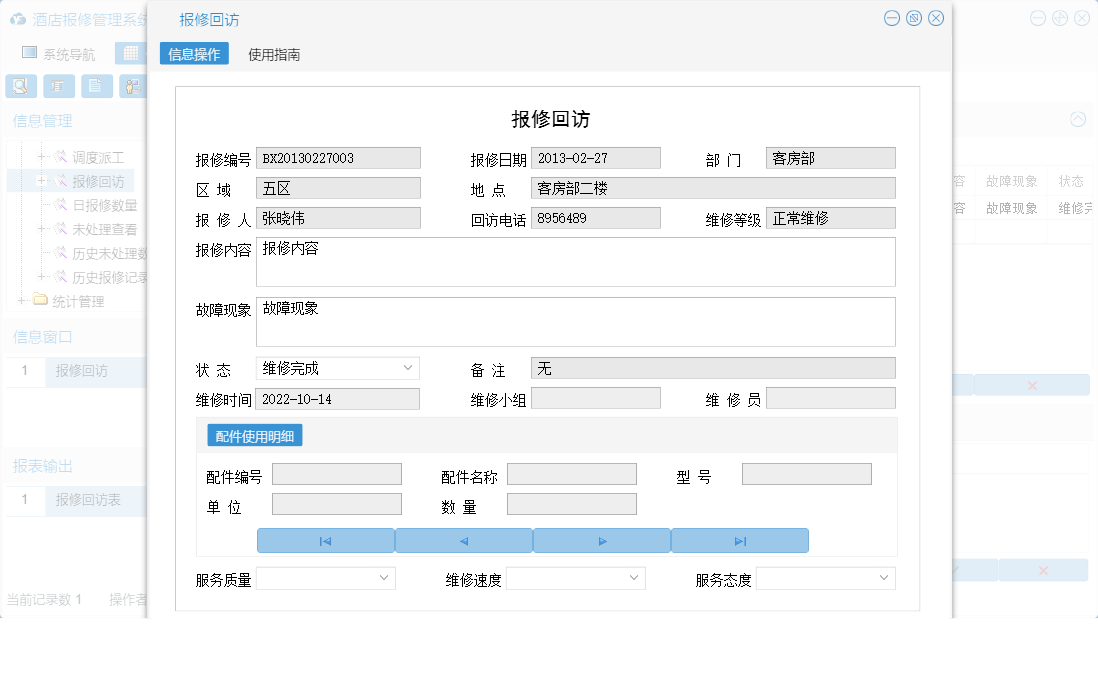Jump to the first record navigation icon

325,540
